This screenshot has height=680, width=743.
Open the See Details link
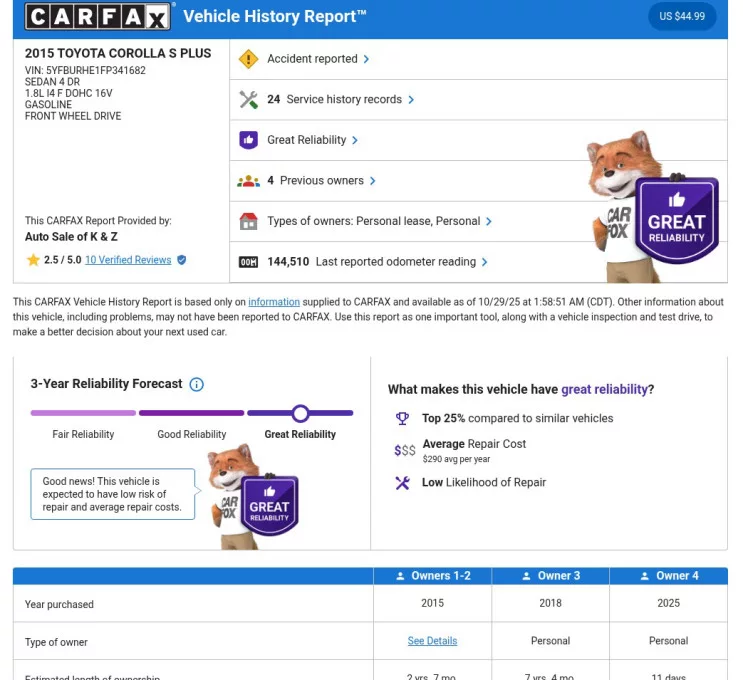click(432, 641)
